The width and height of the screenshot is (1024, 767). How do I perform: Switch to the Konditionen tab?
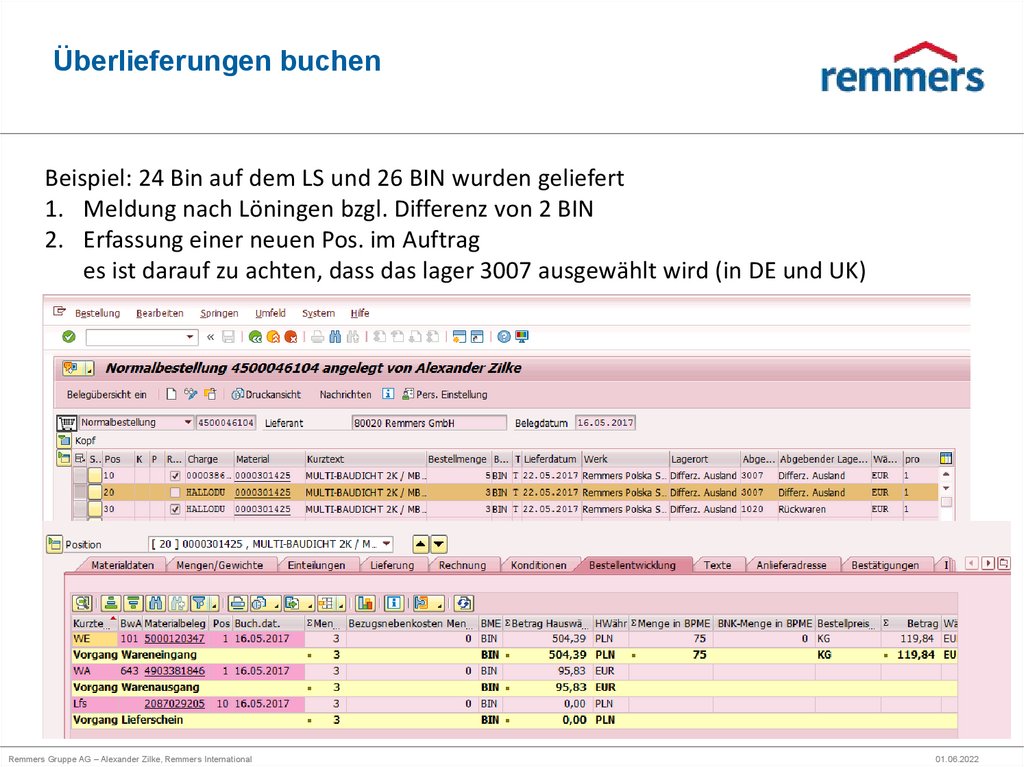point(539,564)
